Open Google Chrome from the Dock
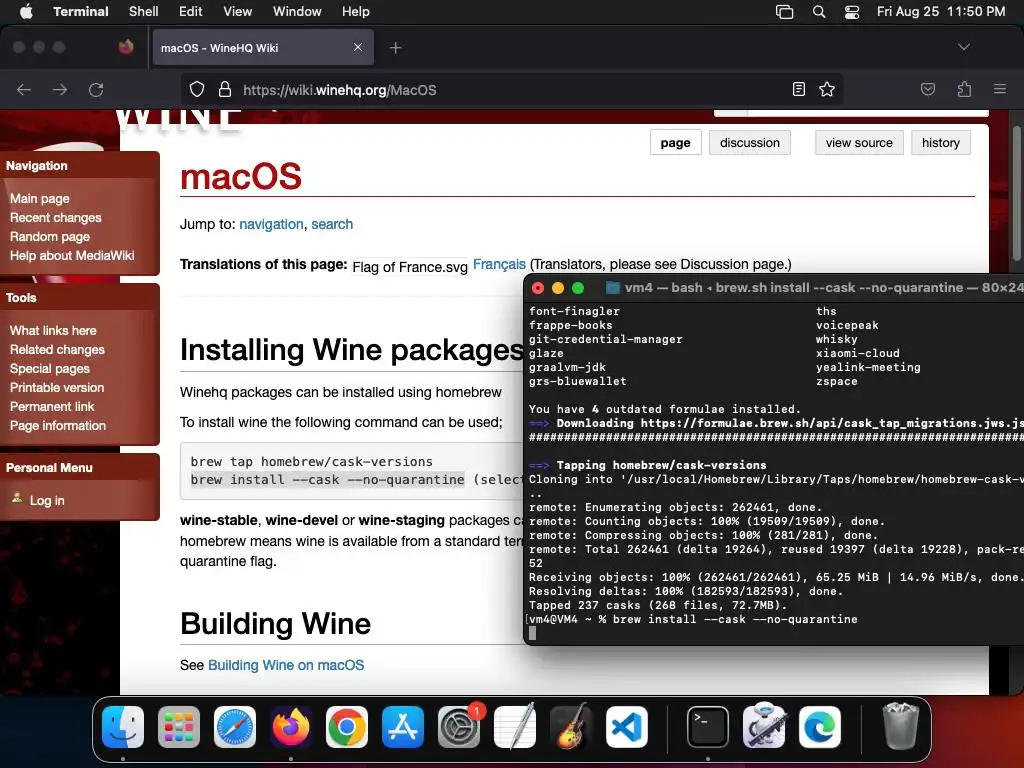Image resolution: width=1024 pixels, height=768 pixels. click(x=347, y=727)
